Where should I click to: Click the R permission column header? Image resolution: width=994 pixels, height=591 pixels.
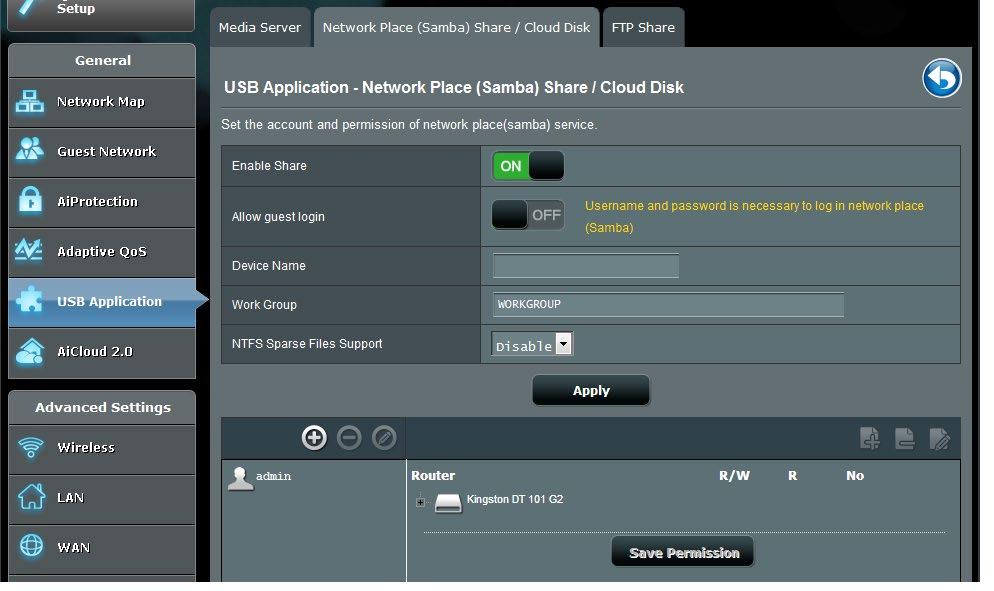(792, 476)
